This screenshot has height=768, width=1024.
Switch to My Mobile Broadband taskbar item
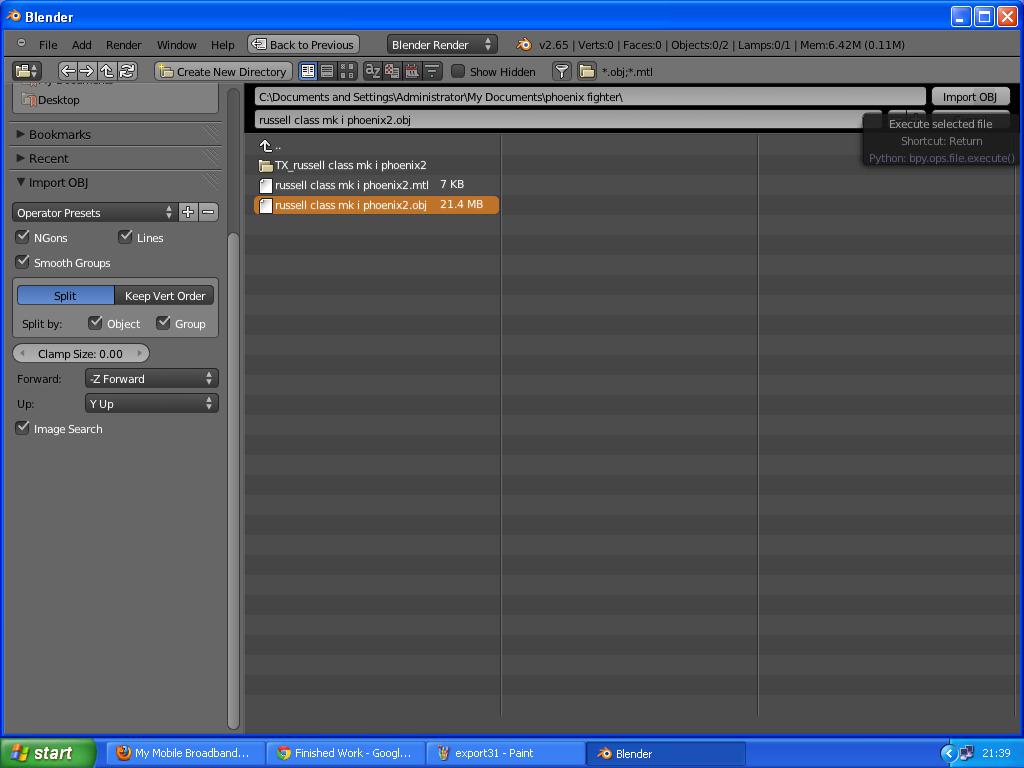pyautogui.click(x=185, y=753)
